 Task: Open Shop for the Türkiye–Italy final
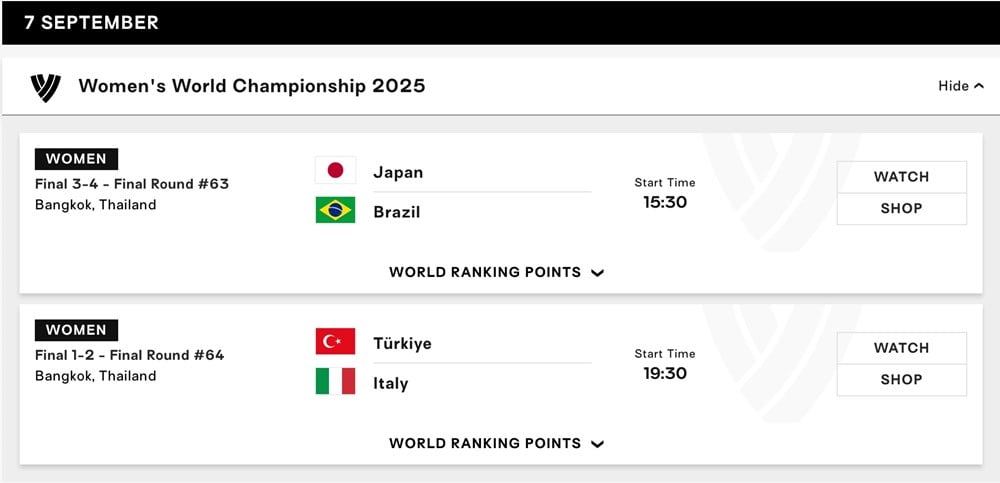(x=901, y=380)
